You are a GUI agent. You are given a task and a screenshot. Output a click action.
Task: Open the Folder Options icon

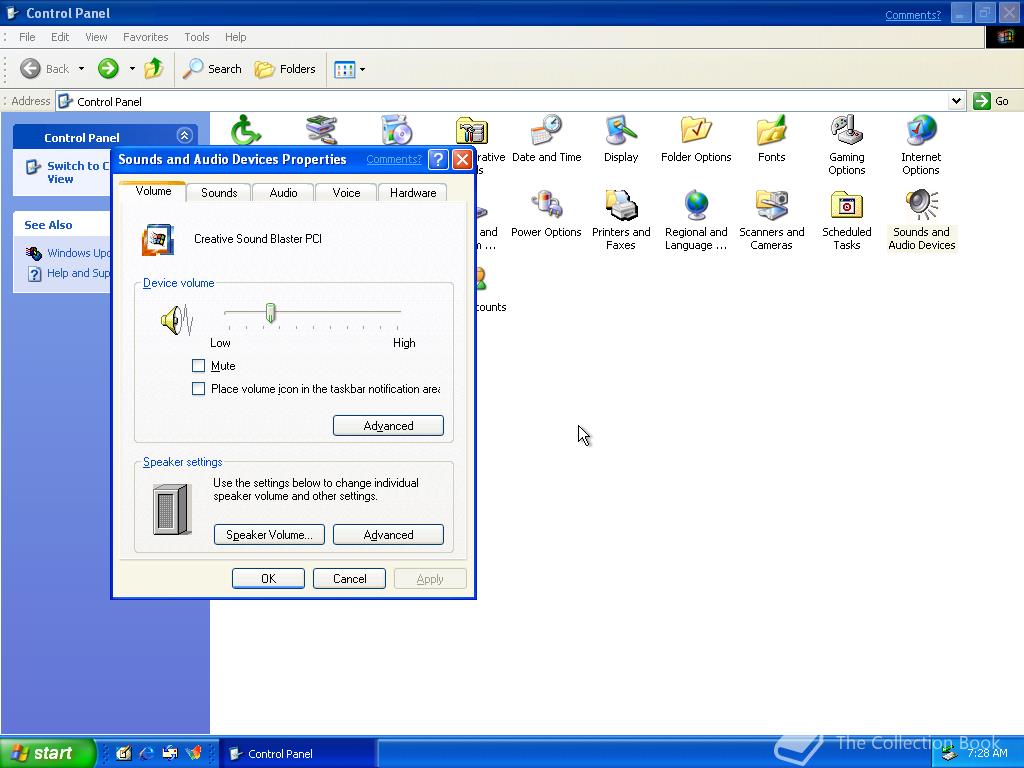click(x=696, y=138)
